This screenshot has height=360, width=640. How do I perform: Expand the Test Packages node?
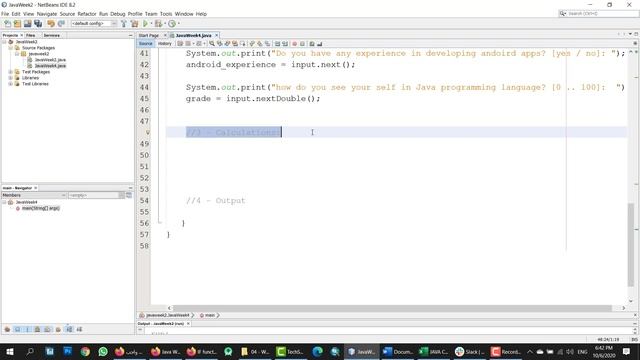tap(11, 72)
